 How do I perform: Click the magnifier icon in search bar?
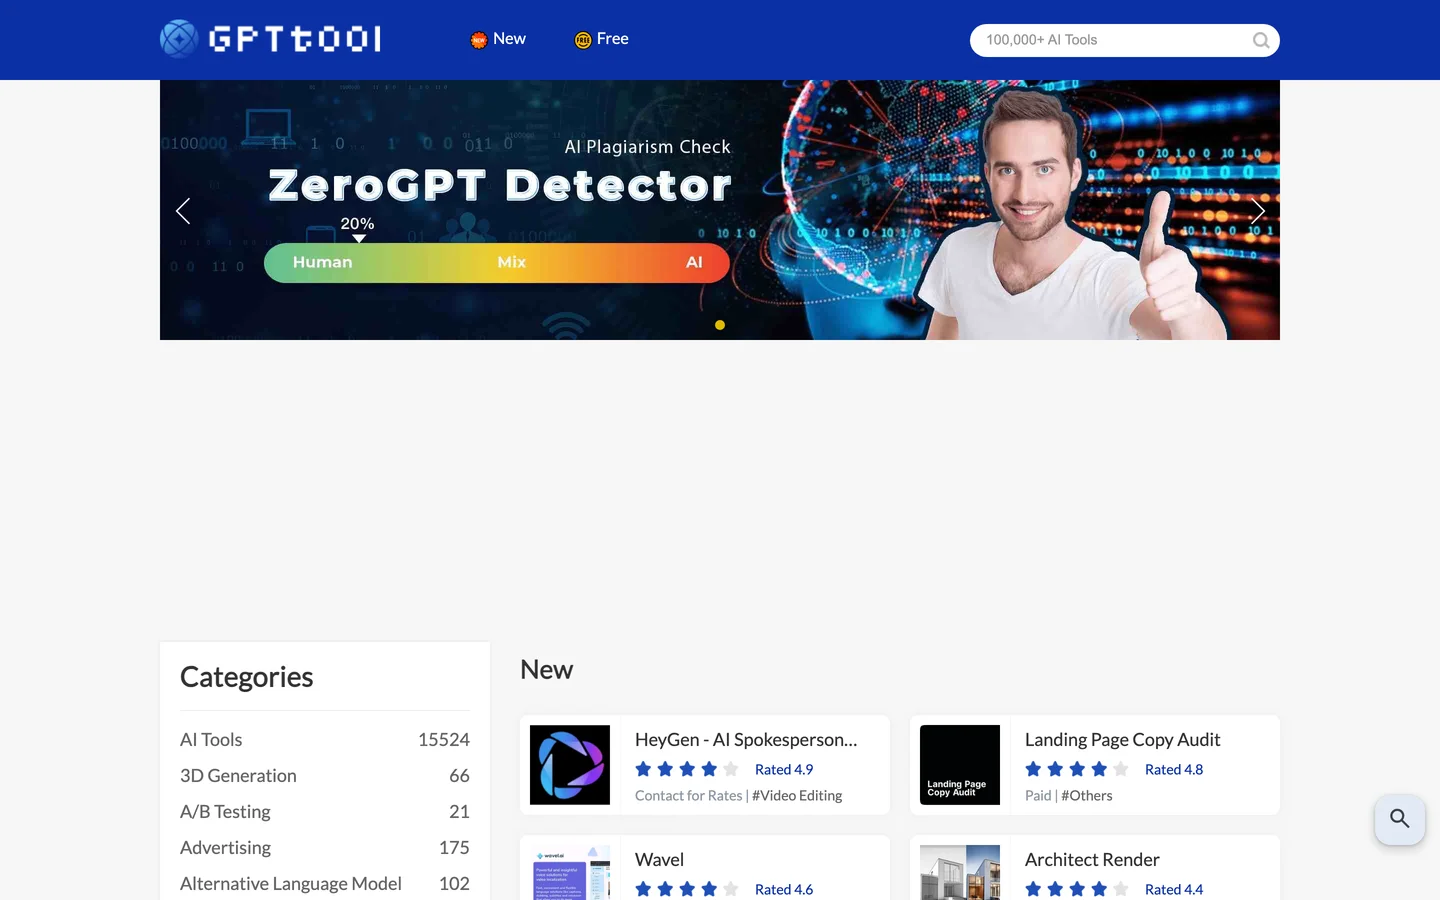point(1261,40)
